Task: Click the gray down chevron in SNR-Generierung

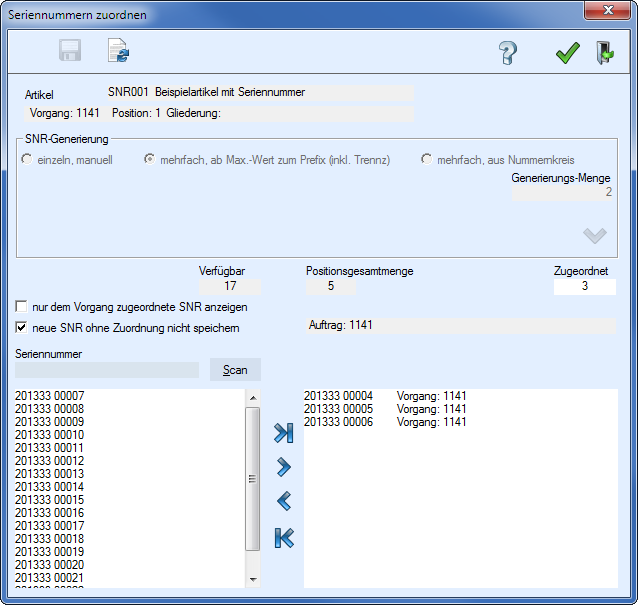Action: (594, 235)
